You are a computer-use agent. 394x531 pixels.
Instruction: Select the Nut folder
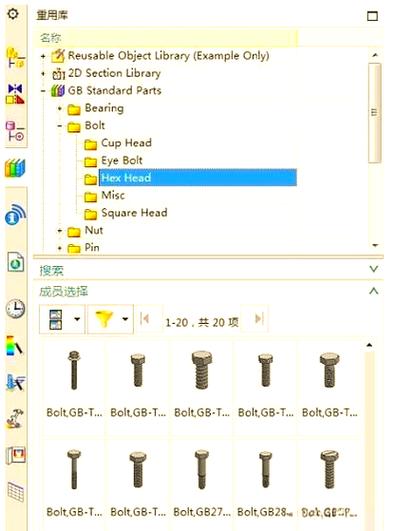coord(94,230)
